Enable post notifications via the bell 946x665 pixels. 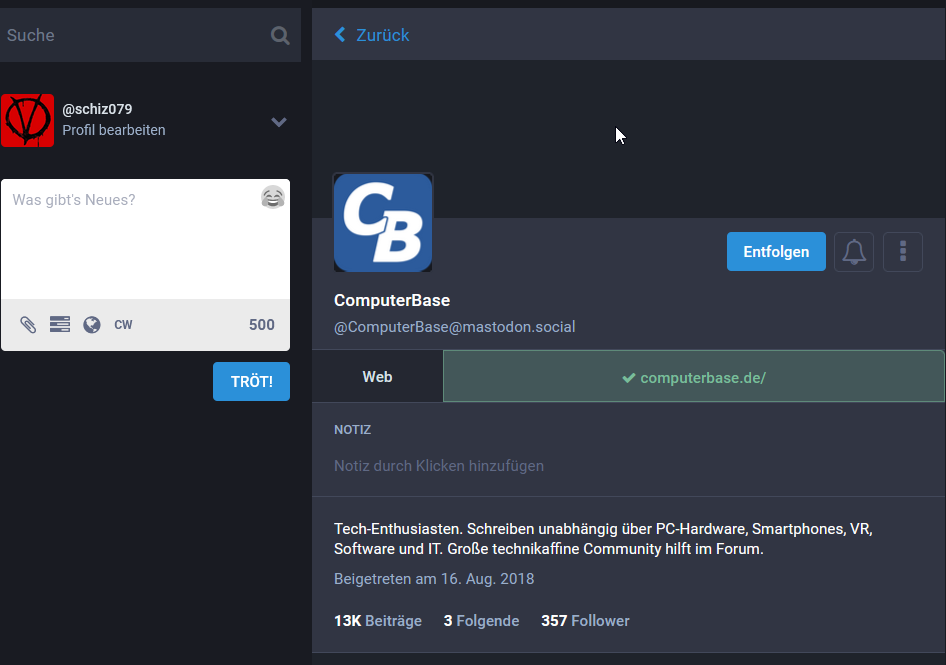[853, 251]
